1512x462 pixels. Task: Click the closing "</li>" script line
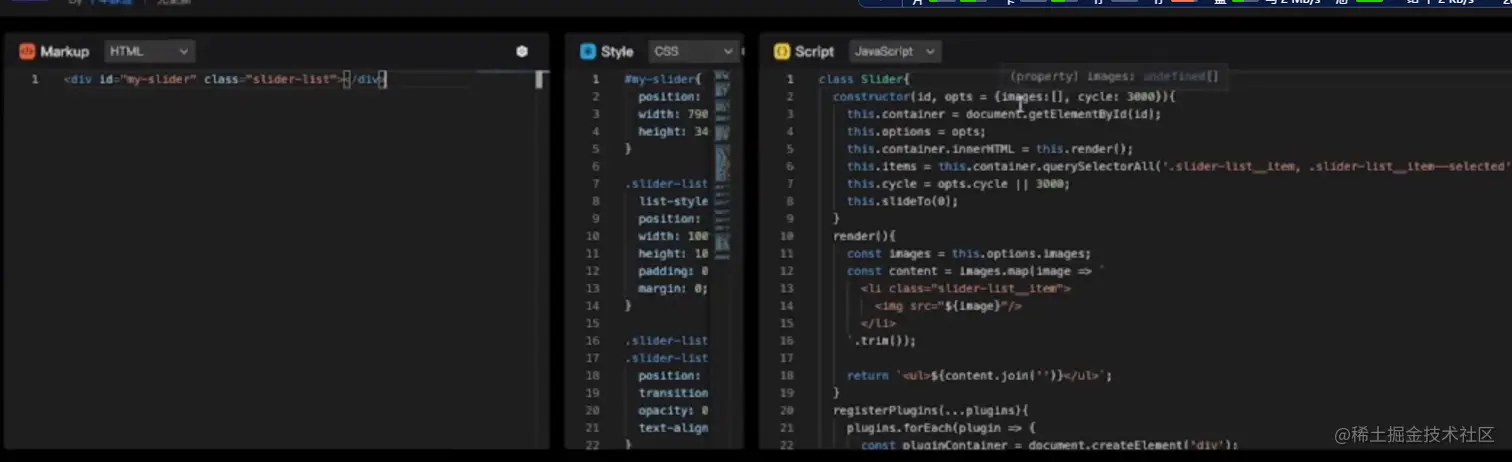(878, 323)
